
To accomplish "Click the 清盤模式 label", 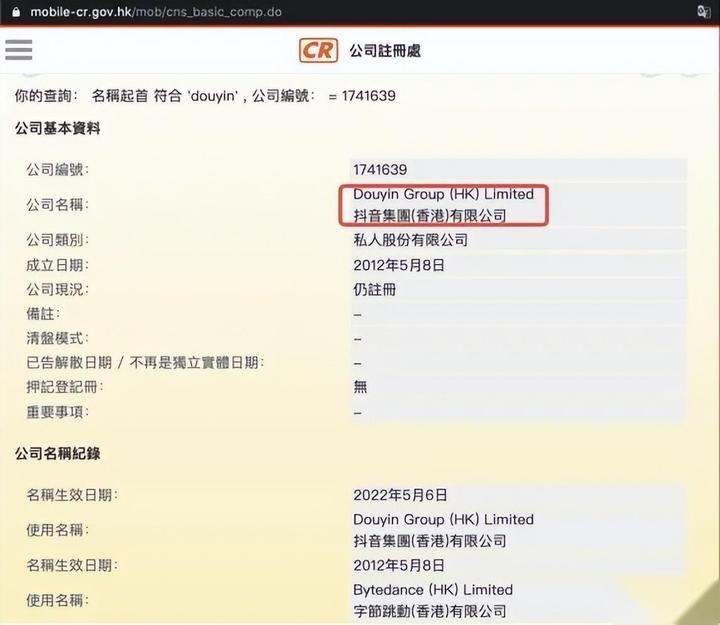I will (57, 338).
